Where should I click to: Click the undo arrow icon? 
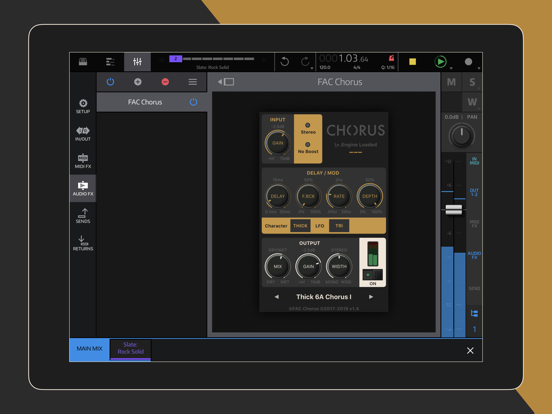click(284, 62)
